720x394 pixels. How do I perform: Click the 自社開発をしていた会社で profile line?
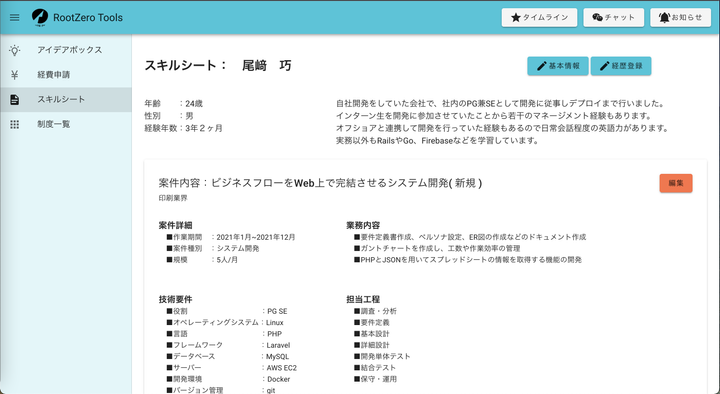tap(501, 104)
